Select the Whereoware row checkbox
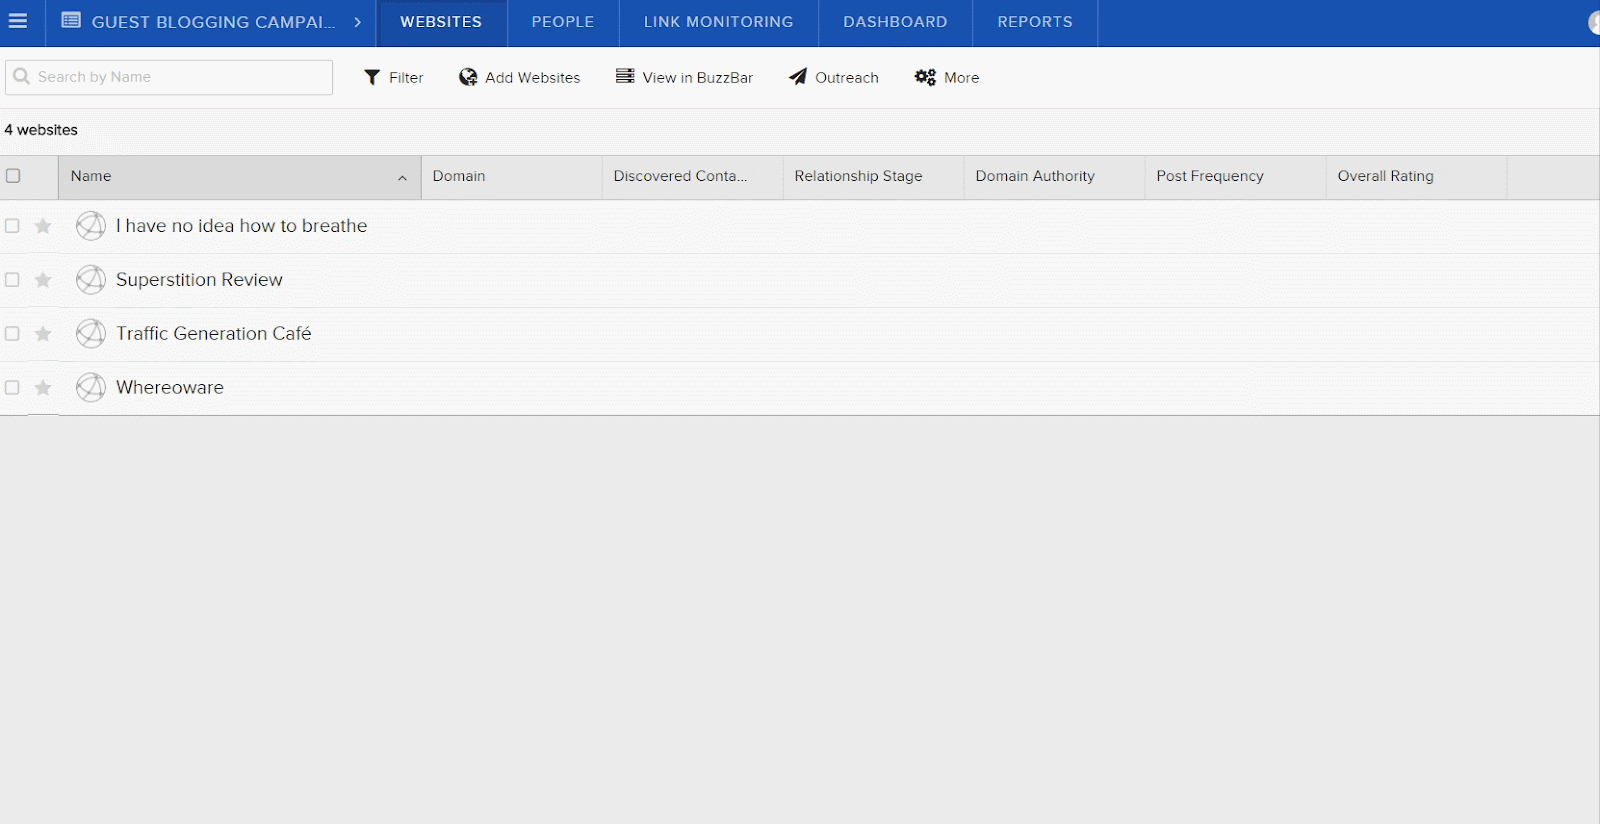1600x824 pixels. 12,387
